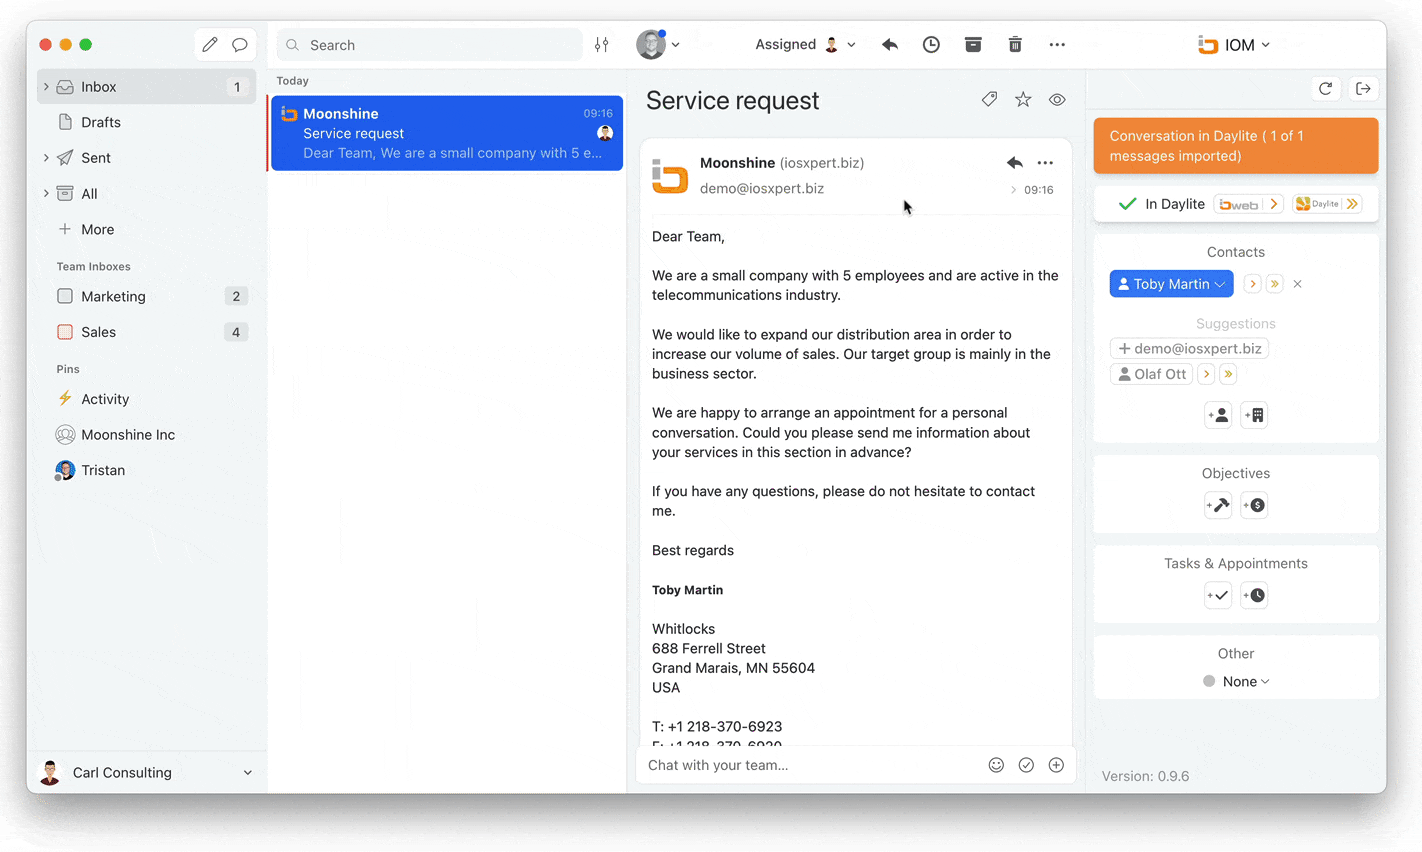Add a new company contact icon

1254,415
